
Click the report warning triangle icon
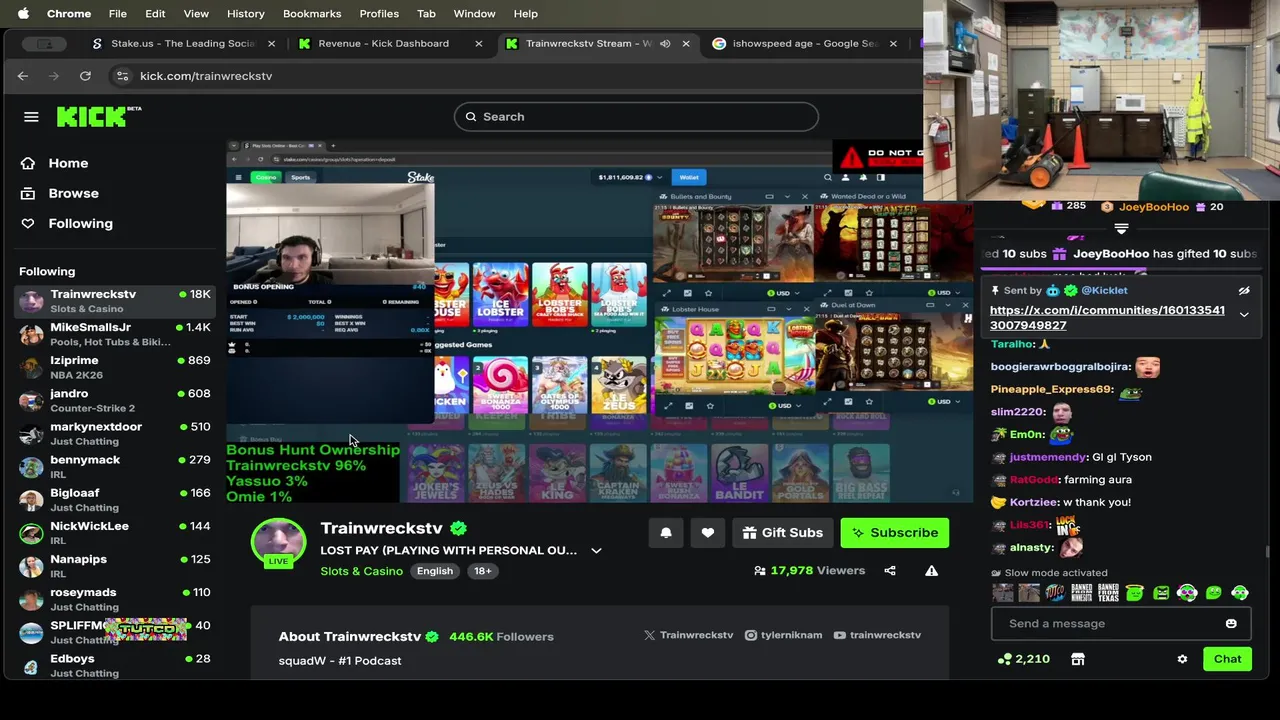pos(931,571)
